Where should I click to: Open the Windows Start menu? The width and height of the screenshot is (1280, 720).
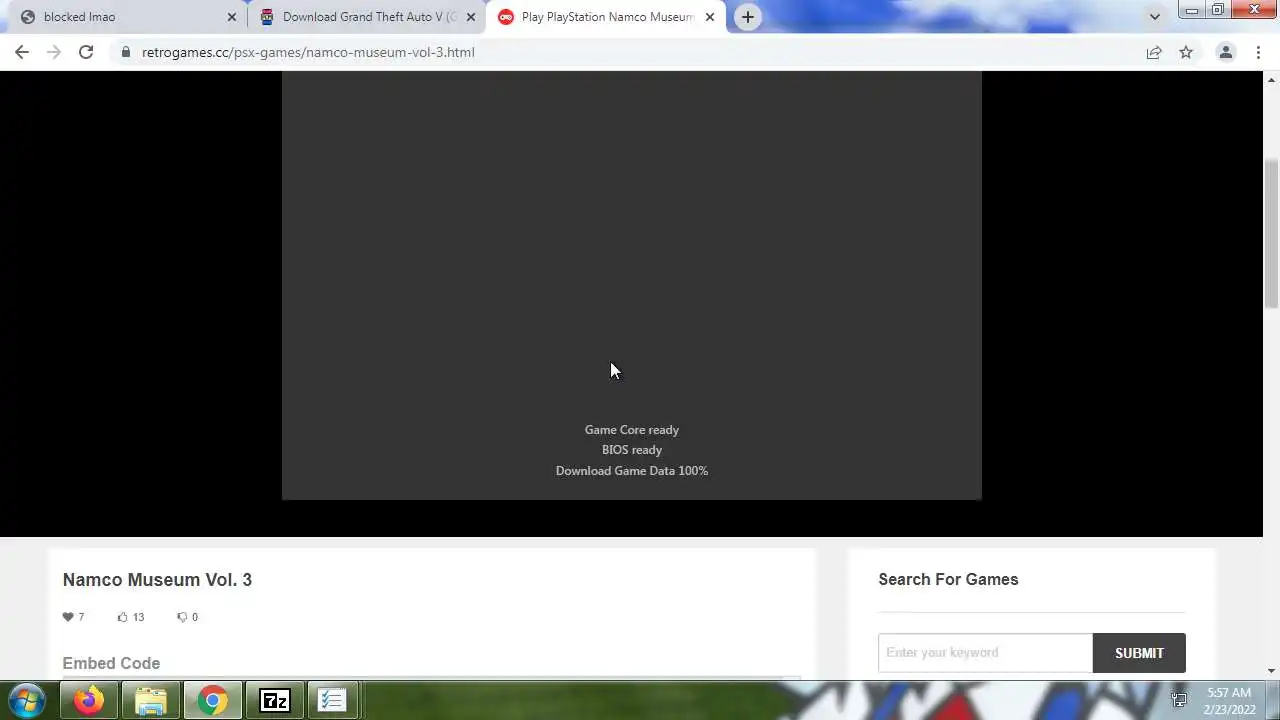(x=27, y=700)
